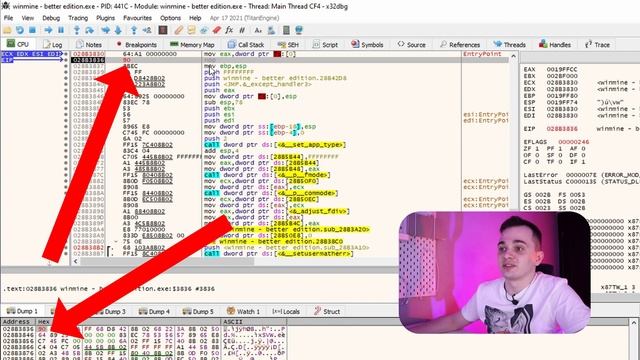The image size is (640, 360).
Task: Switch to the Memory Map tab
Action: [192, 44]
